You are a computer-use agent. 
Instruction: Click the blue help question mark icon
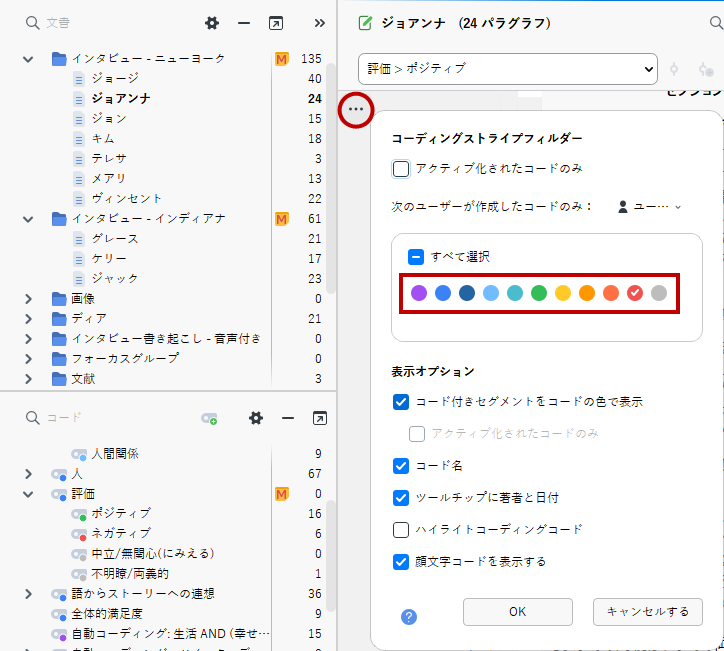[409, 617]
